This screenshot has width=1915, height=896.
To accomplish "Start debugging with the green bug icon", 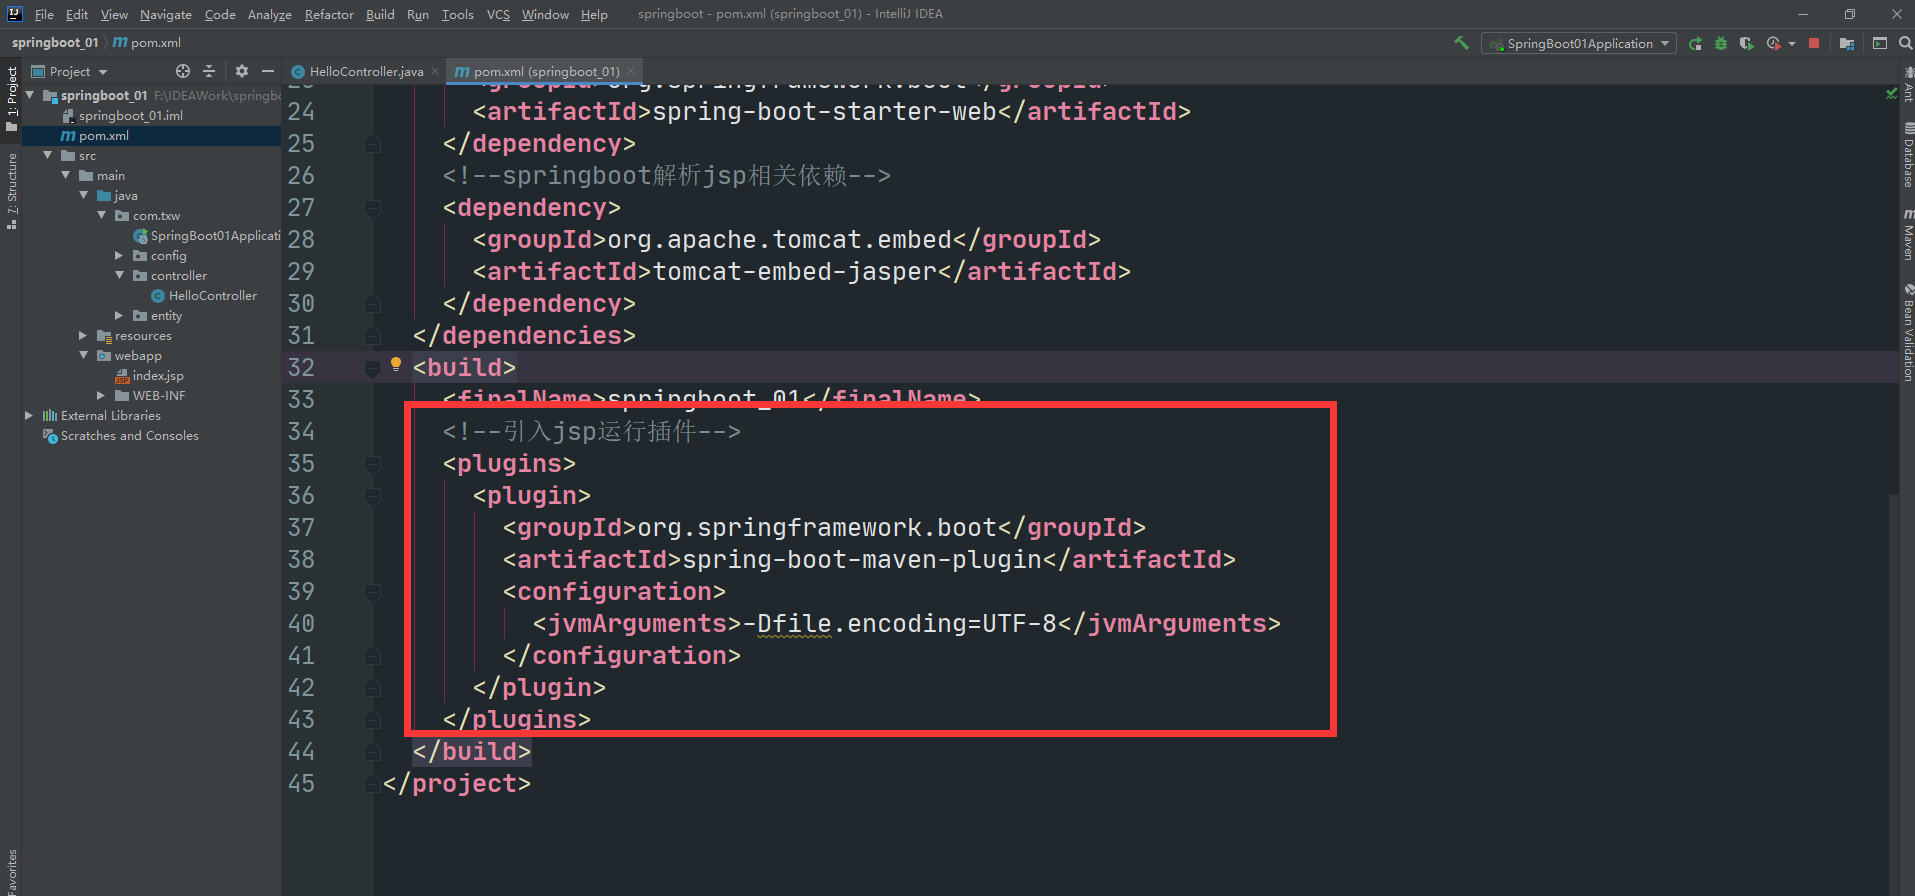I will (x=1721, y=43).
